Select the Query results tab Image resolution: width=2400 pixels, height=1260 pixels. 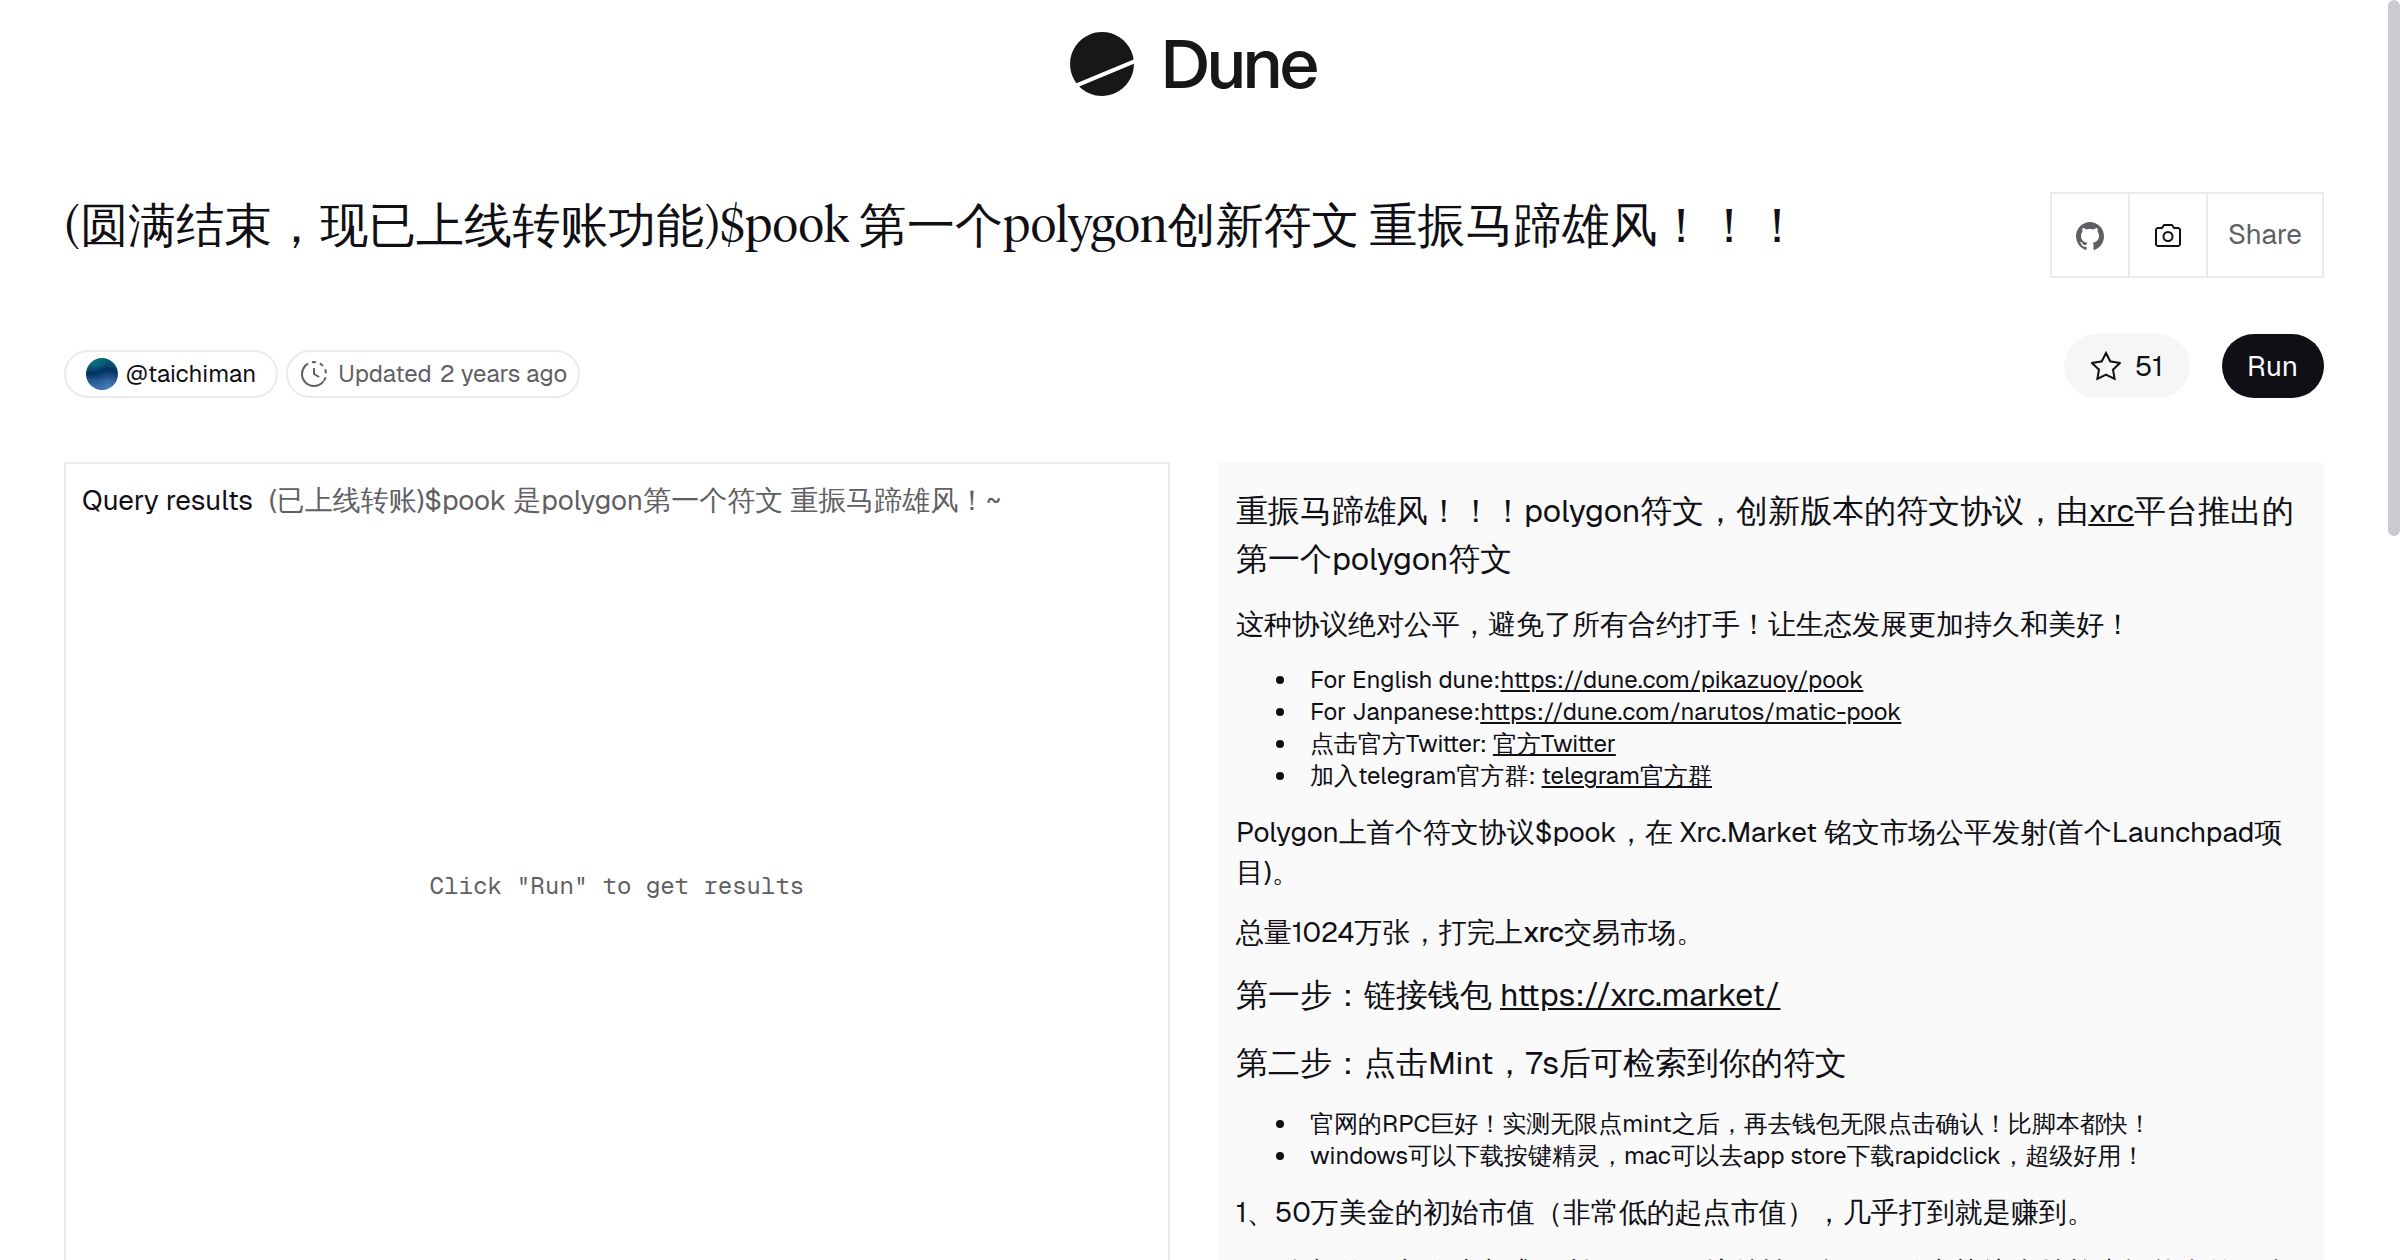coord(165,500)
